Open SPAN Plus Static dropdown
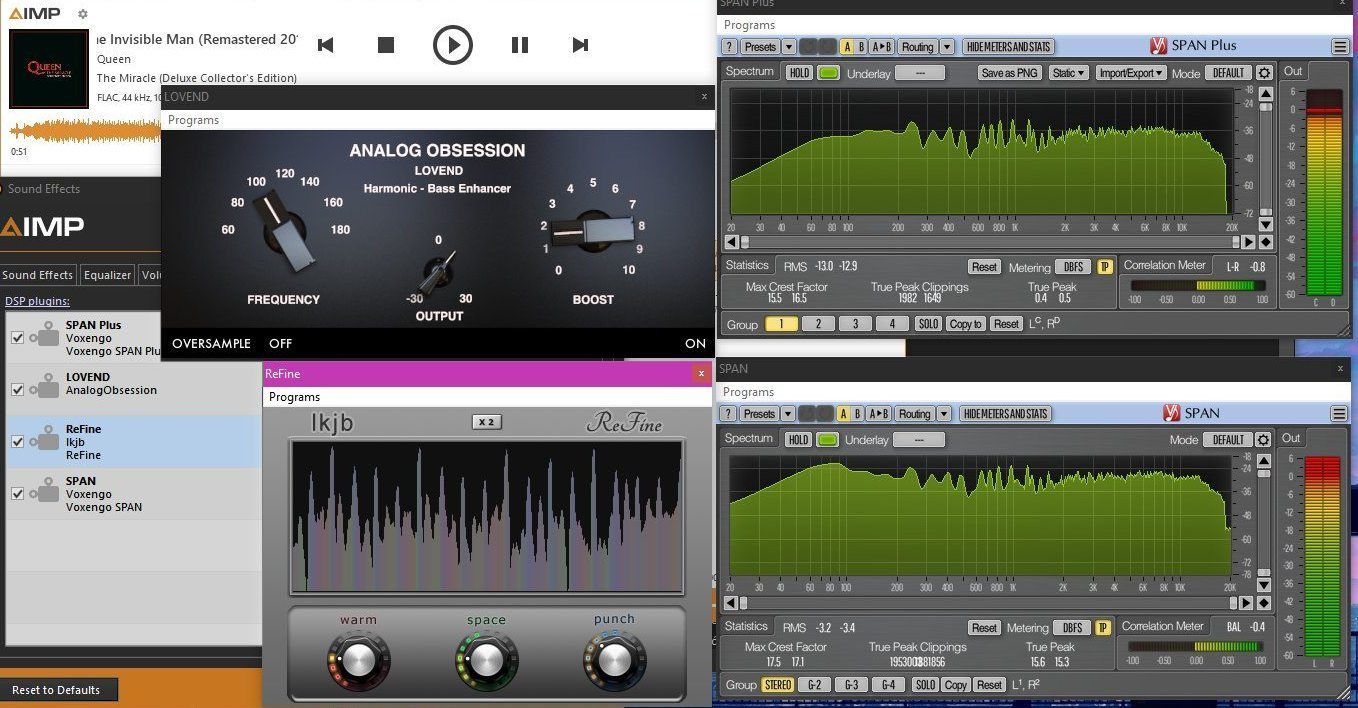This screenshot has height=708, width=1358. pyautogui.click(x=1069, y=73)
